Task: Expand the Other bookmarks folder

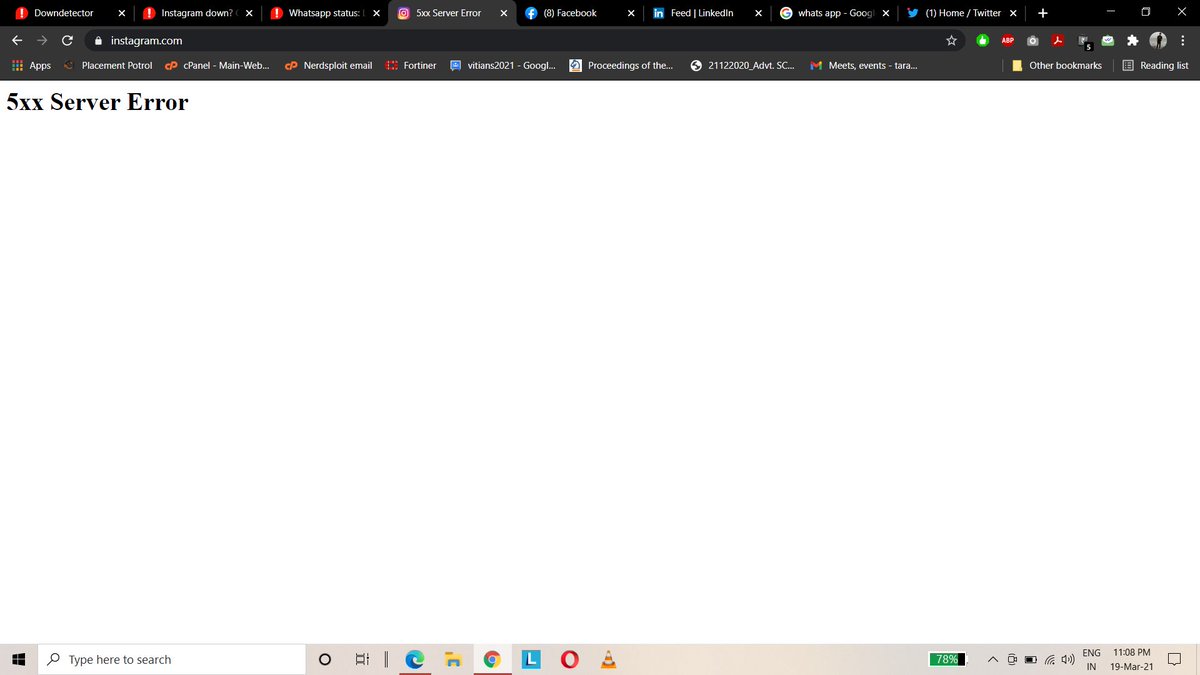Action: [x=1057, y=65]
